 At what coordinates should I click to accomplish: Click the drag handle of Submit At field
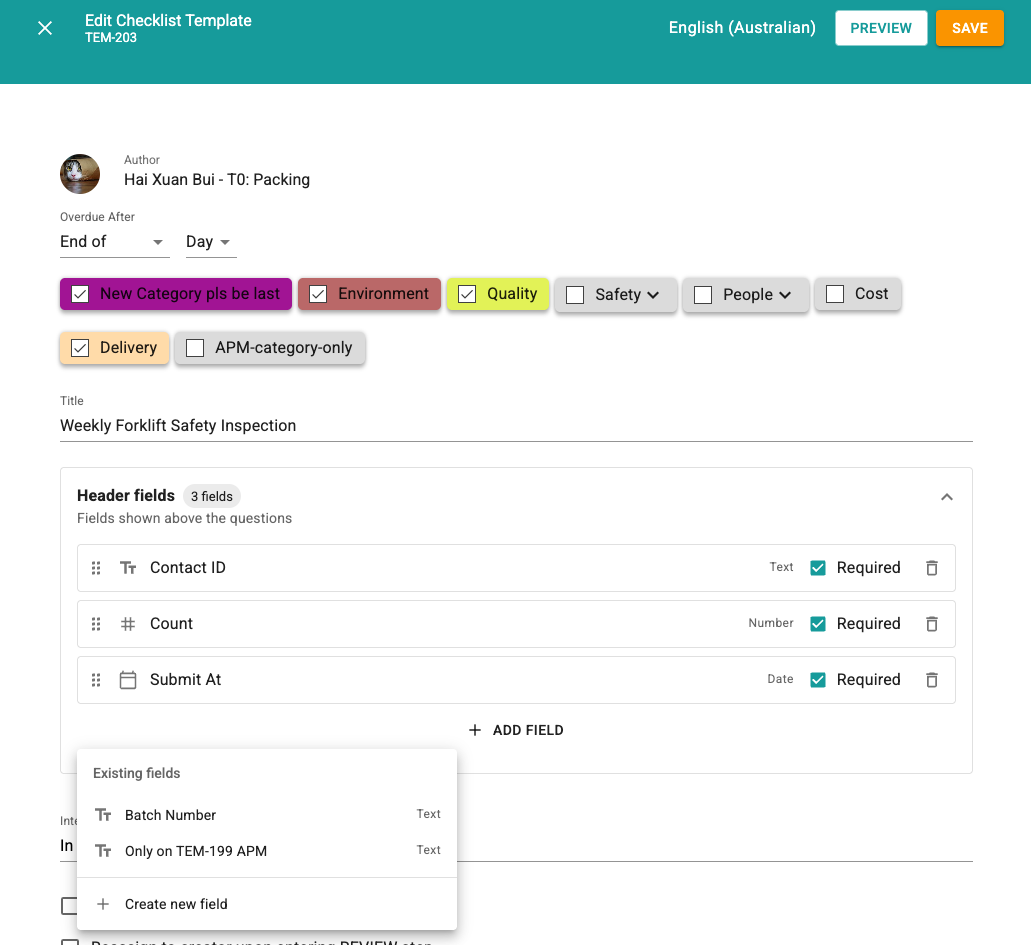(x=96, y=679)
